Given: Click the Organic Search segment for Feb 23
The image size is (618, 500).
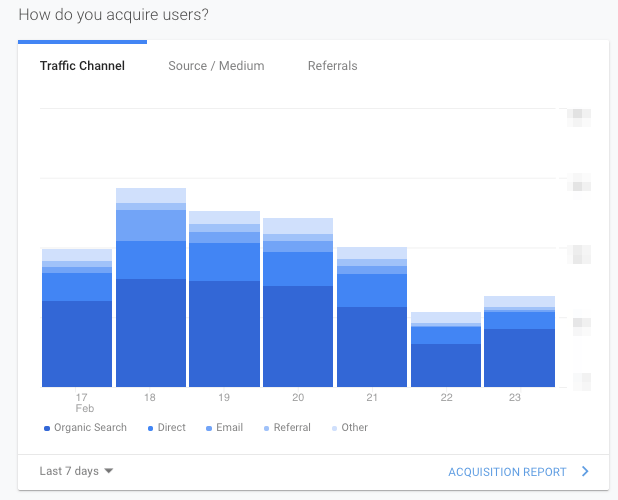Looking at the screenshot, I should [519, 357].
